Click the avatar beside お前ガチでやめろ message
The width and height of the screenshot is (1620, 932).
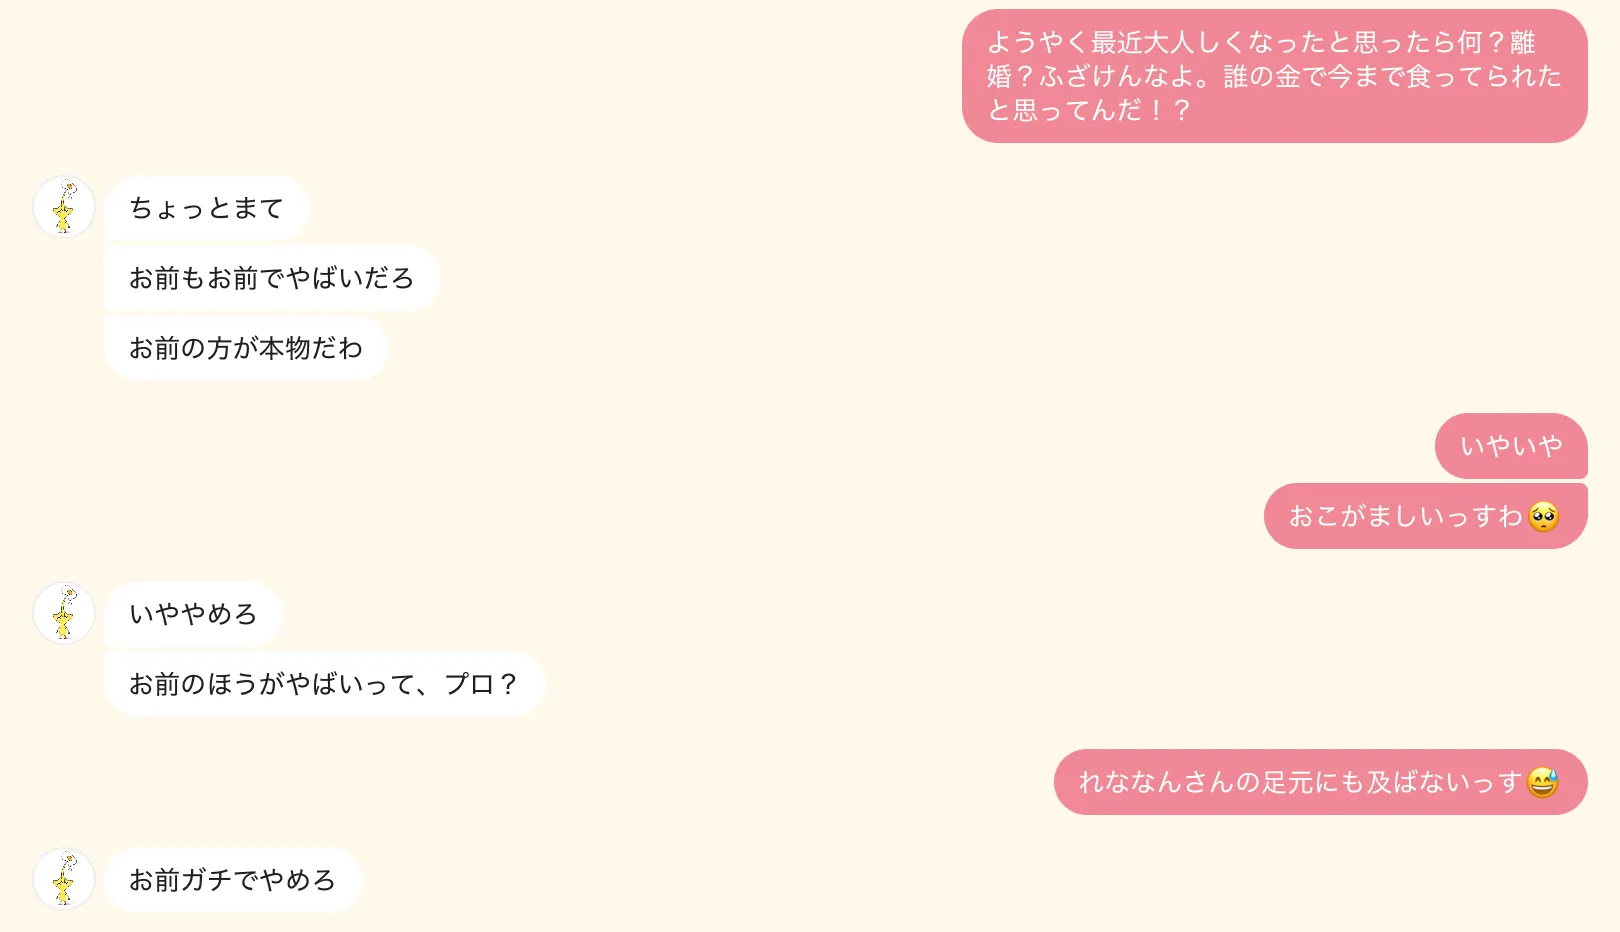click(64, 879)
